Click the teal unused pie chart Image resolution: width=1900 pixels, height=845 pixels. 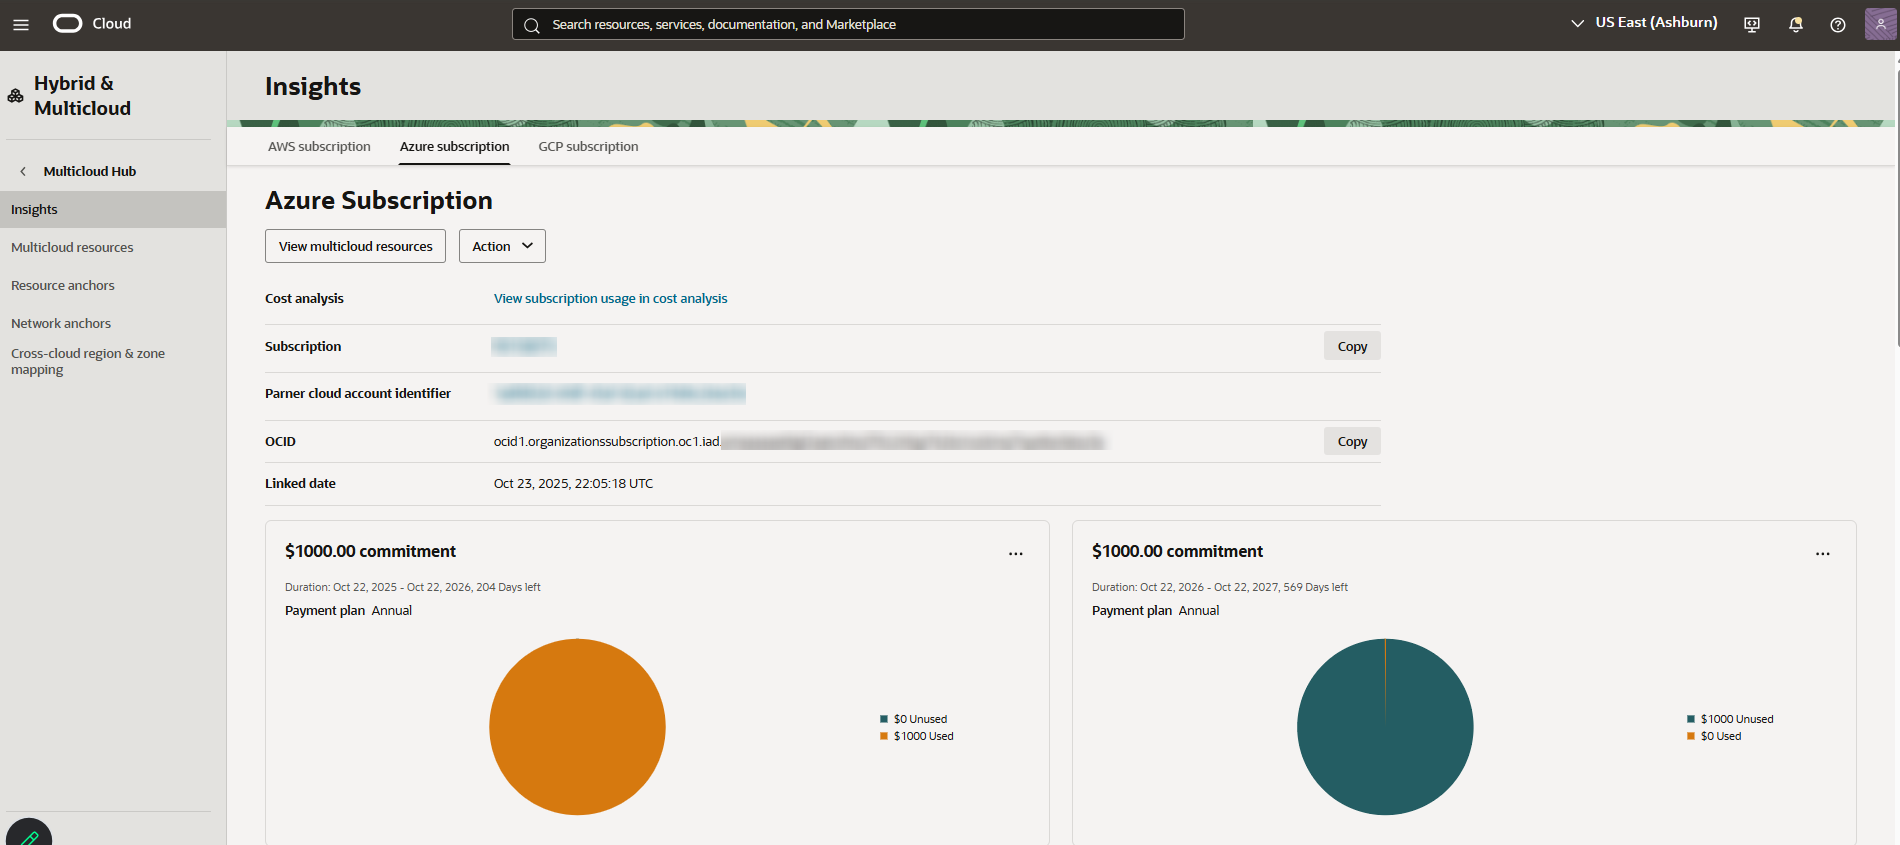click(x=1385, y=727)
